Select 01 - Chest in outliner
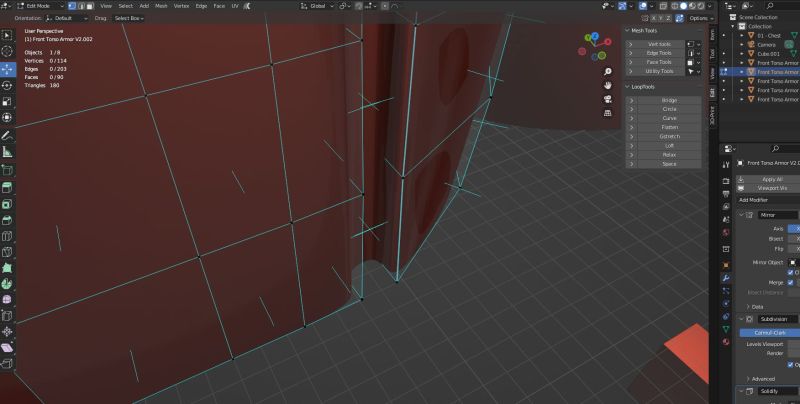The height and width of the screenshot is (404, 800). click(x=769, y=36)
